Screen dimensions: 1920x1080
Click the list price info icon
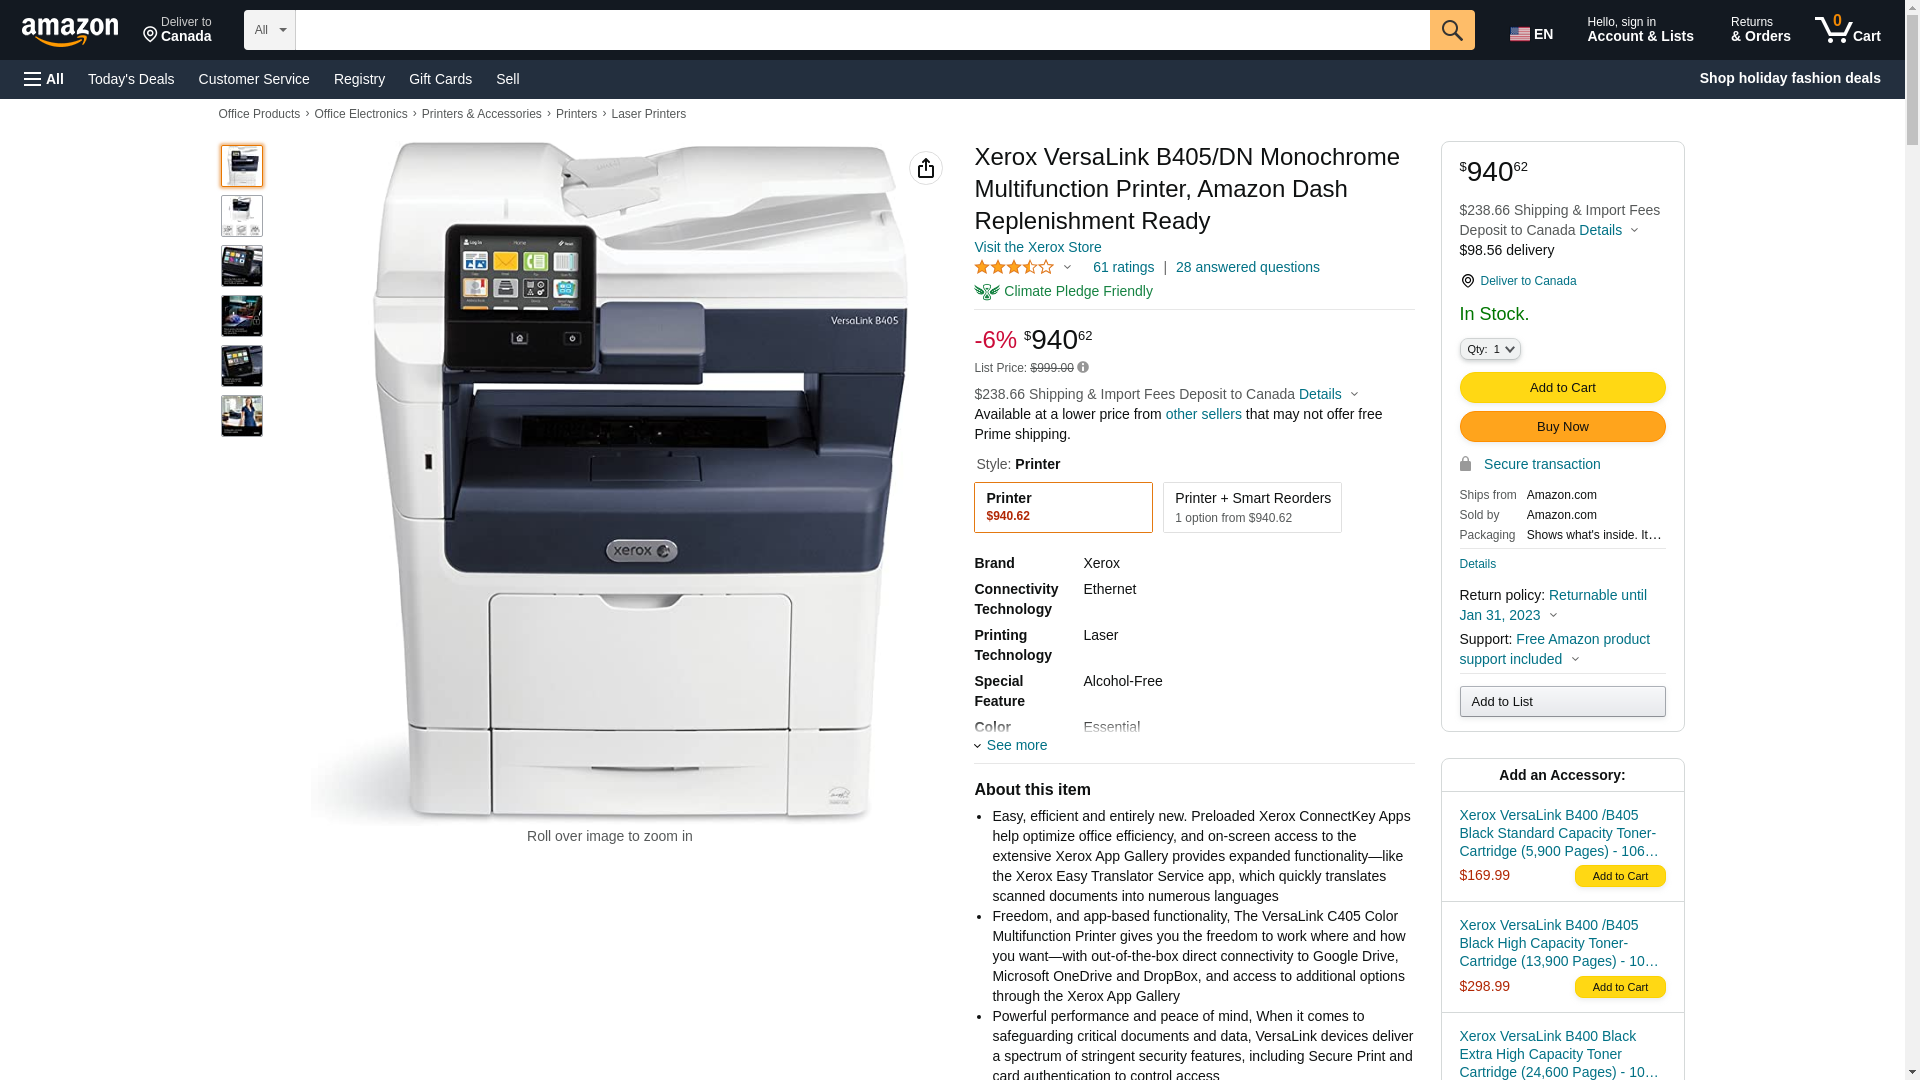point(1083,367)
